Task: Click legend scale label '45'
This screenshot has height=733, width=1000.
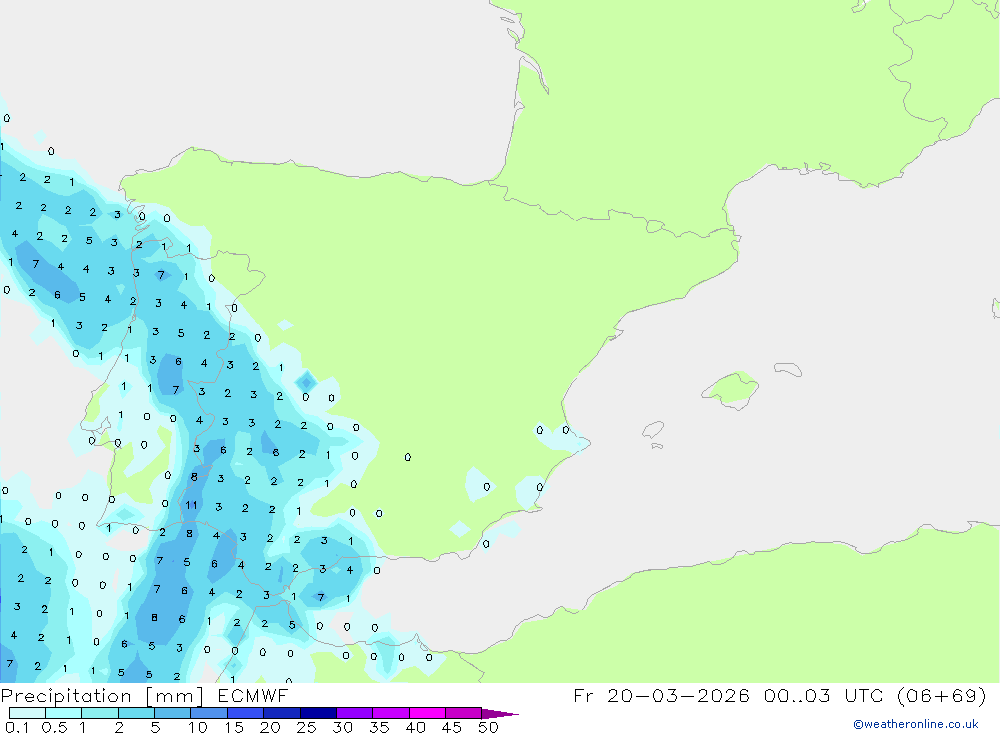Action: (x=452, y=727)
